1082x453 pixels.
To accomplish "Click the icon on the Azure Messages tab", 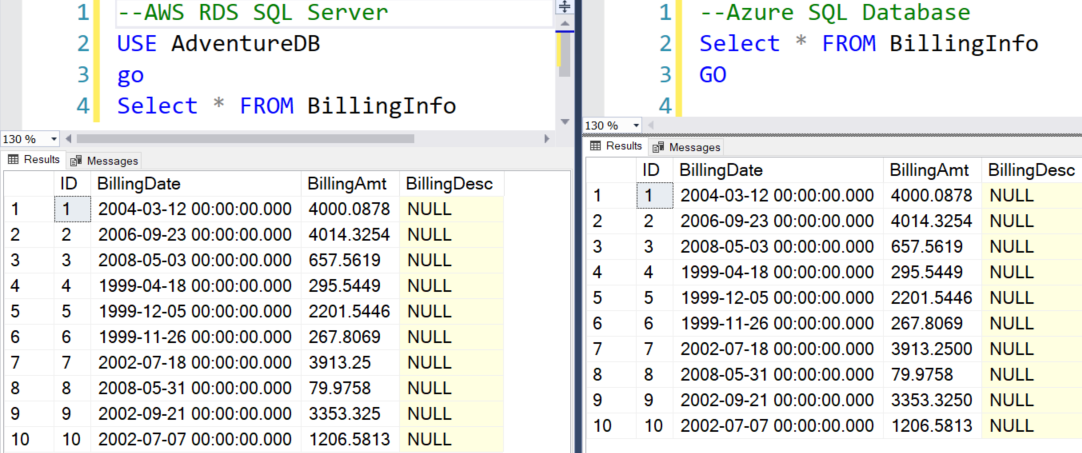I will point(659,147).
